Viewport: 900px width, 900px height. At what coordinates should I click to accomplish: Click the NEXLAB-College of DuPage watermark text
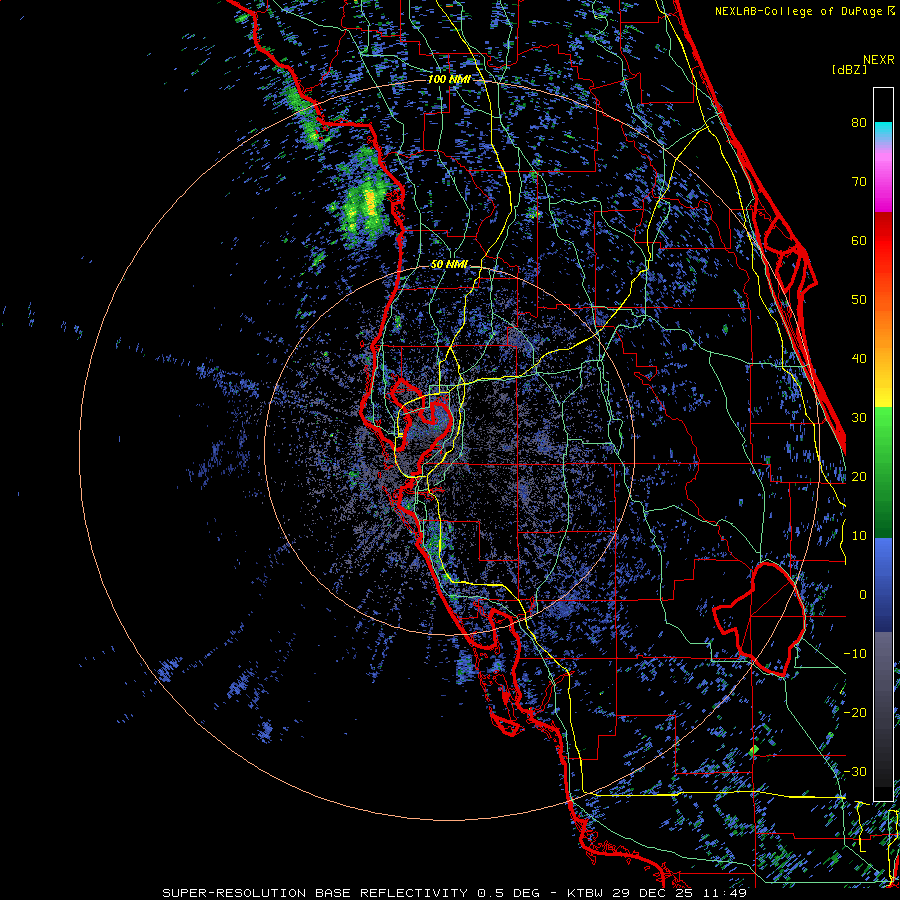pos(800,11)
